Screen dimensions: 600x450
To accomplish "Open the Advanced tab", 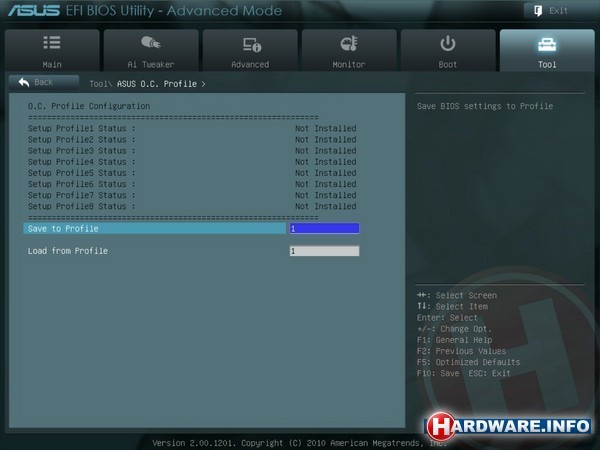I will tap(250, 51).
